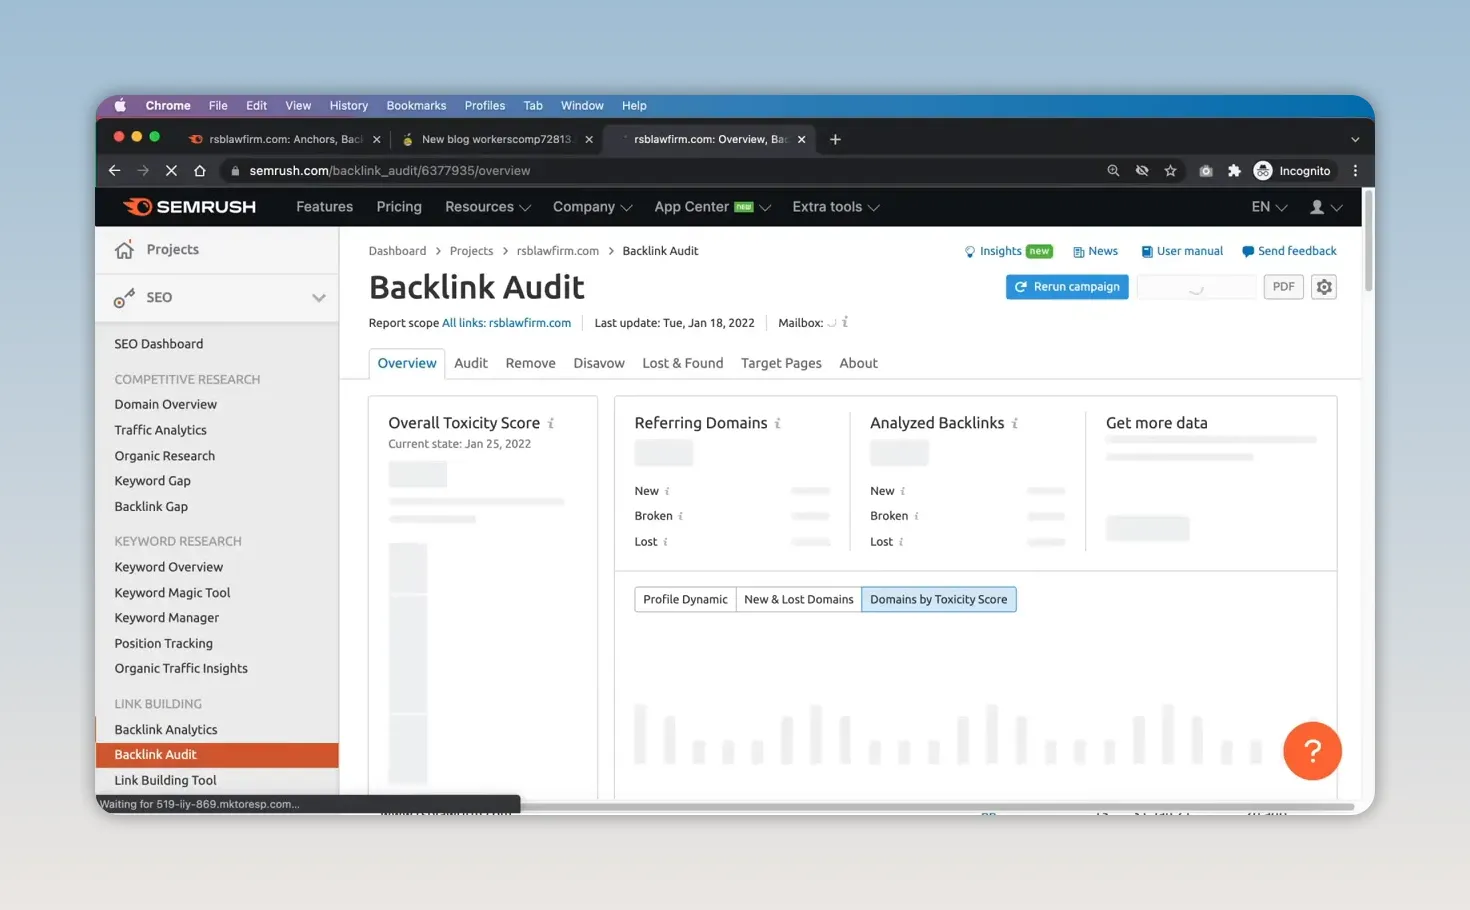
Task: Bookmark page with star icon
Action: [1170, 171]
